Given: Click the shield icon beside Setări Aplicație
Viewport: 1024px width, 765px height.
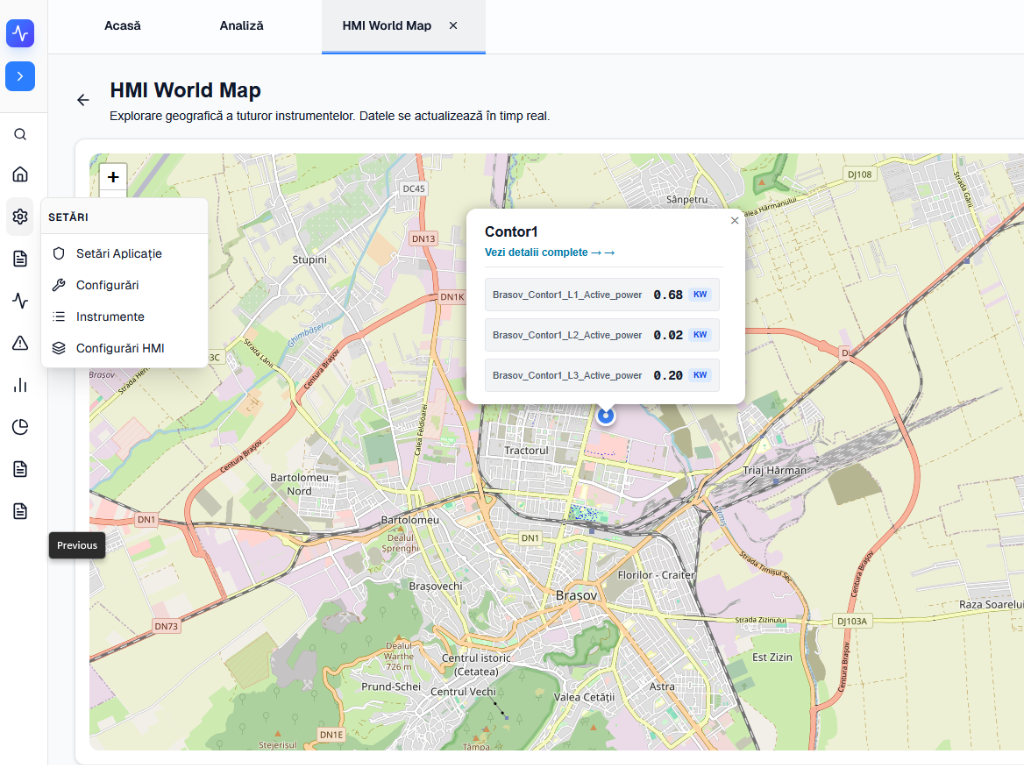Looking at the screenshot, I should coord(59,253).
